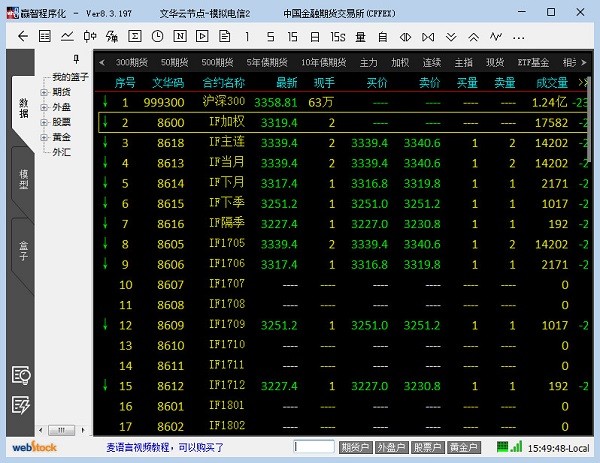Viewport: 600px width, 463px height.
Task: Select 我的篮子 in the tree
Action: pos(70,77)
